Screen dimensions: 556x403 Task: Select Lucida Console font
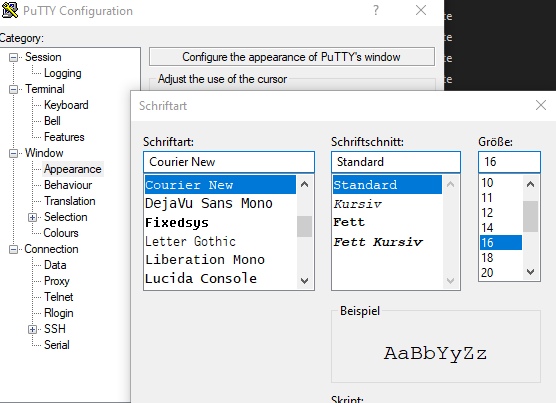(x=220, y=279)
